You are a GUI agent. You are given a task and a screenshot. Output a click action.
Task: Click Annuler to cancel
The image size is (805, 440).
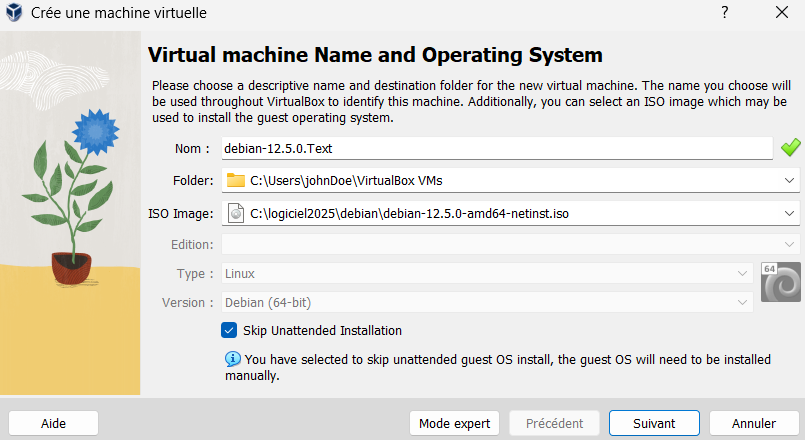[x=754, y=424]
